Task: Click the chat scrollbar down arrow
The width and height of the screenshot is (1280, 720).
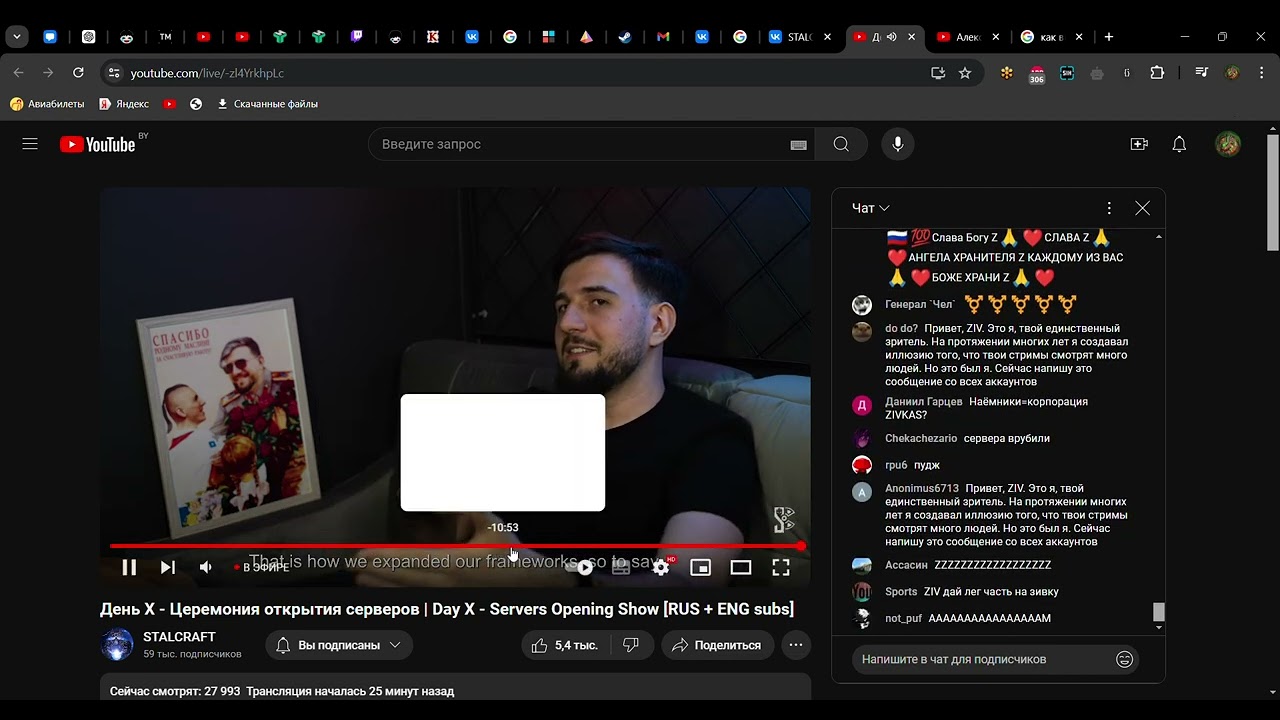Action: point(1159,627)
